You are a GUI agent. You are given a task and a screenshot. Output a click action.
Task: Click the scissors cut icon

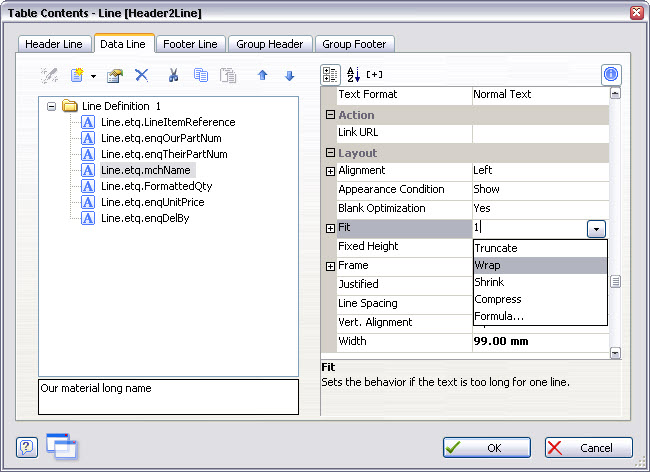click(x=173, y=75)
